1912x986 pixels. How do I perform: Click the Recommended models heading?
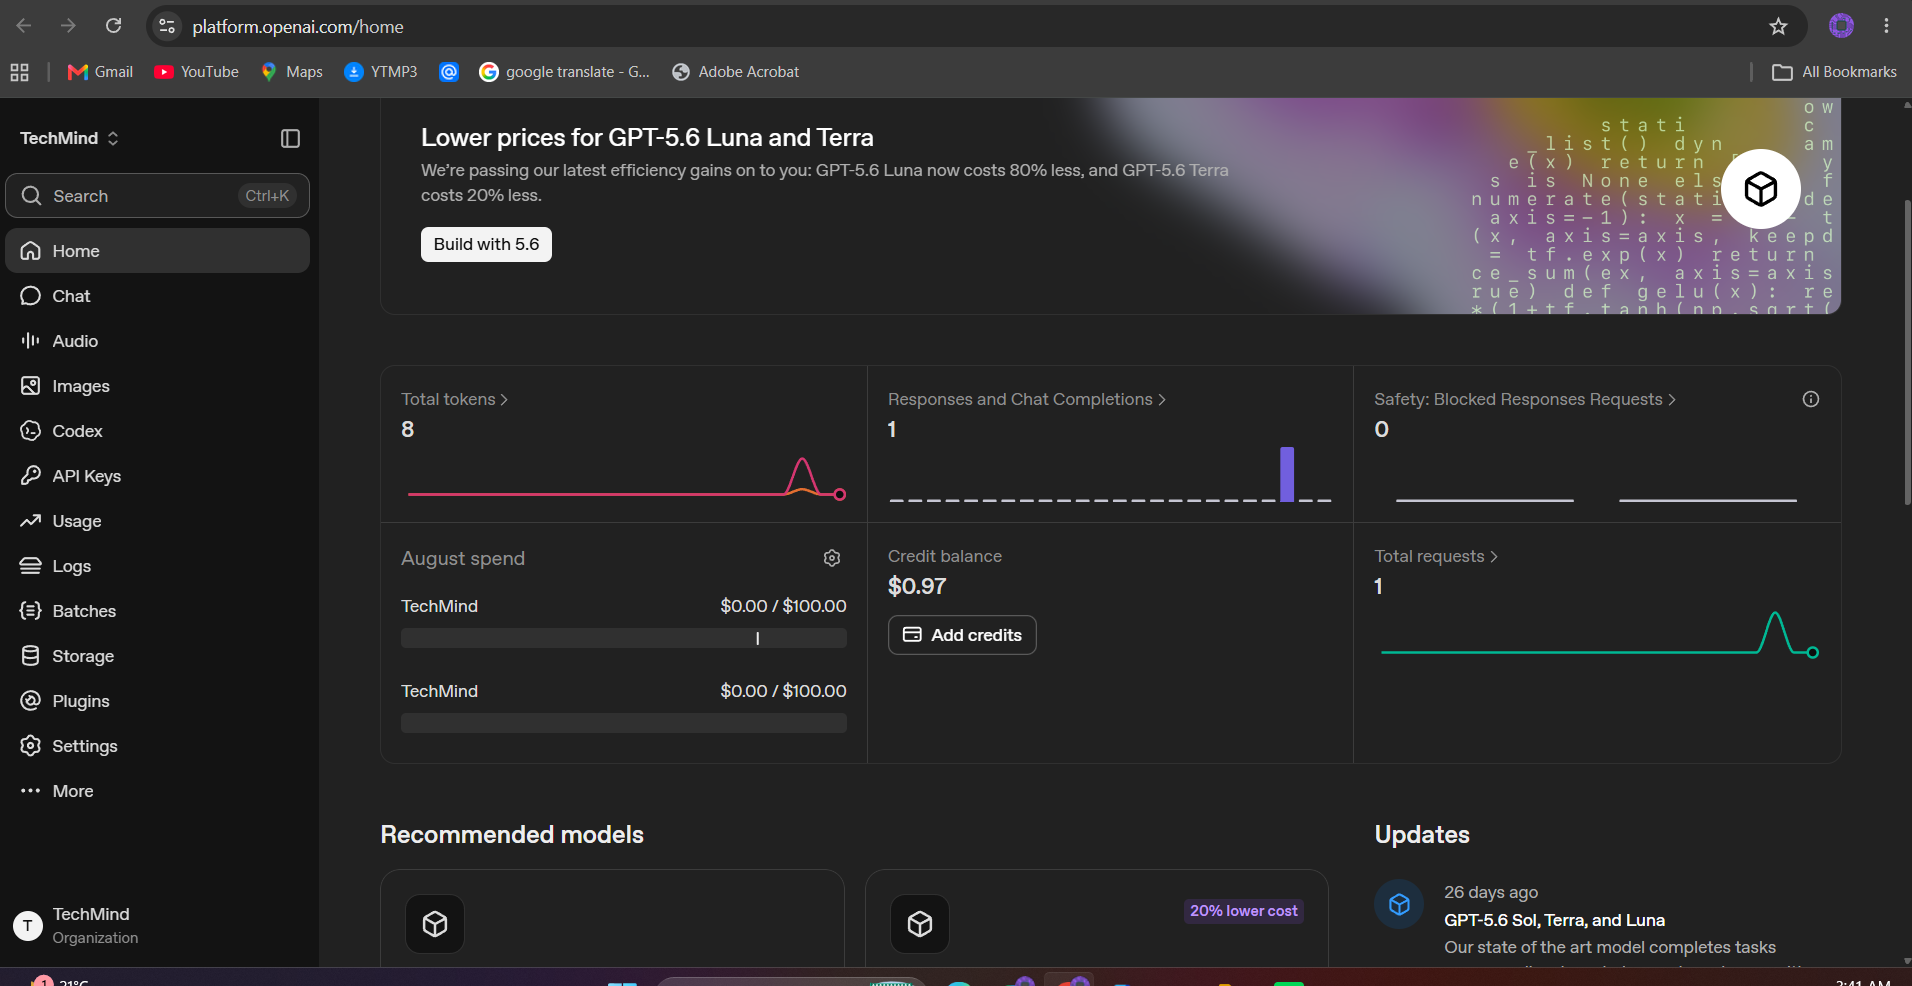pos(512,835)
